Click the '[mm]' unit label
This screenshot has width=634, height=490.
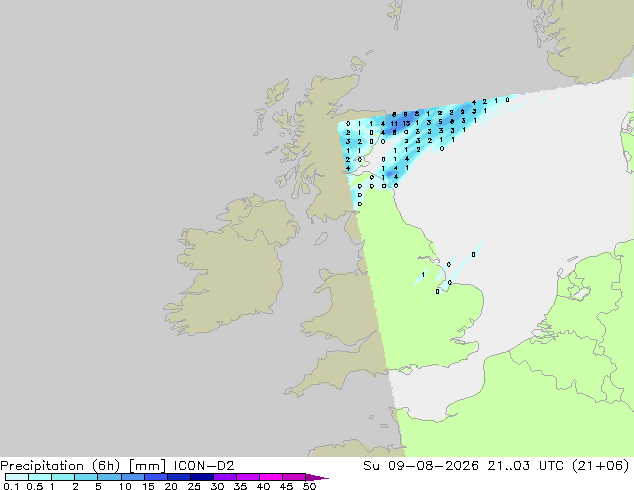click(x=147, y=466)
